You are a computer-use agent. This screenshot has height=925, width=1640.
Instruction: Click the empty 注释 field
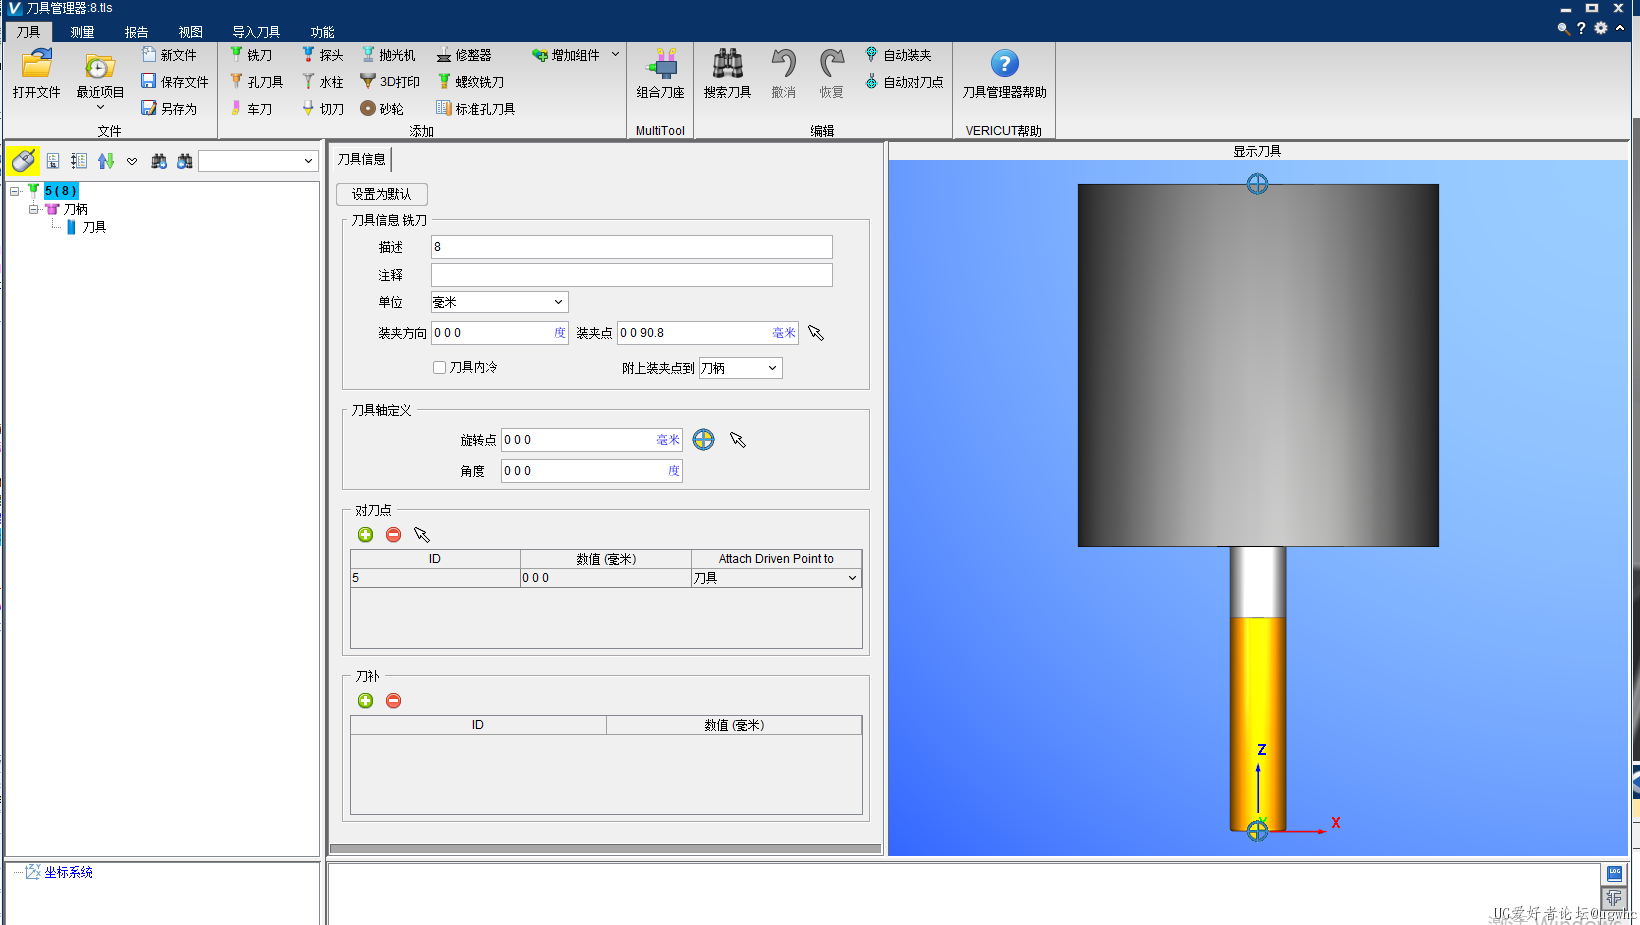click(632, 275)
